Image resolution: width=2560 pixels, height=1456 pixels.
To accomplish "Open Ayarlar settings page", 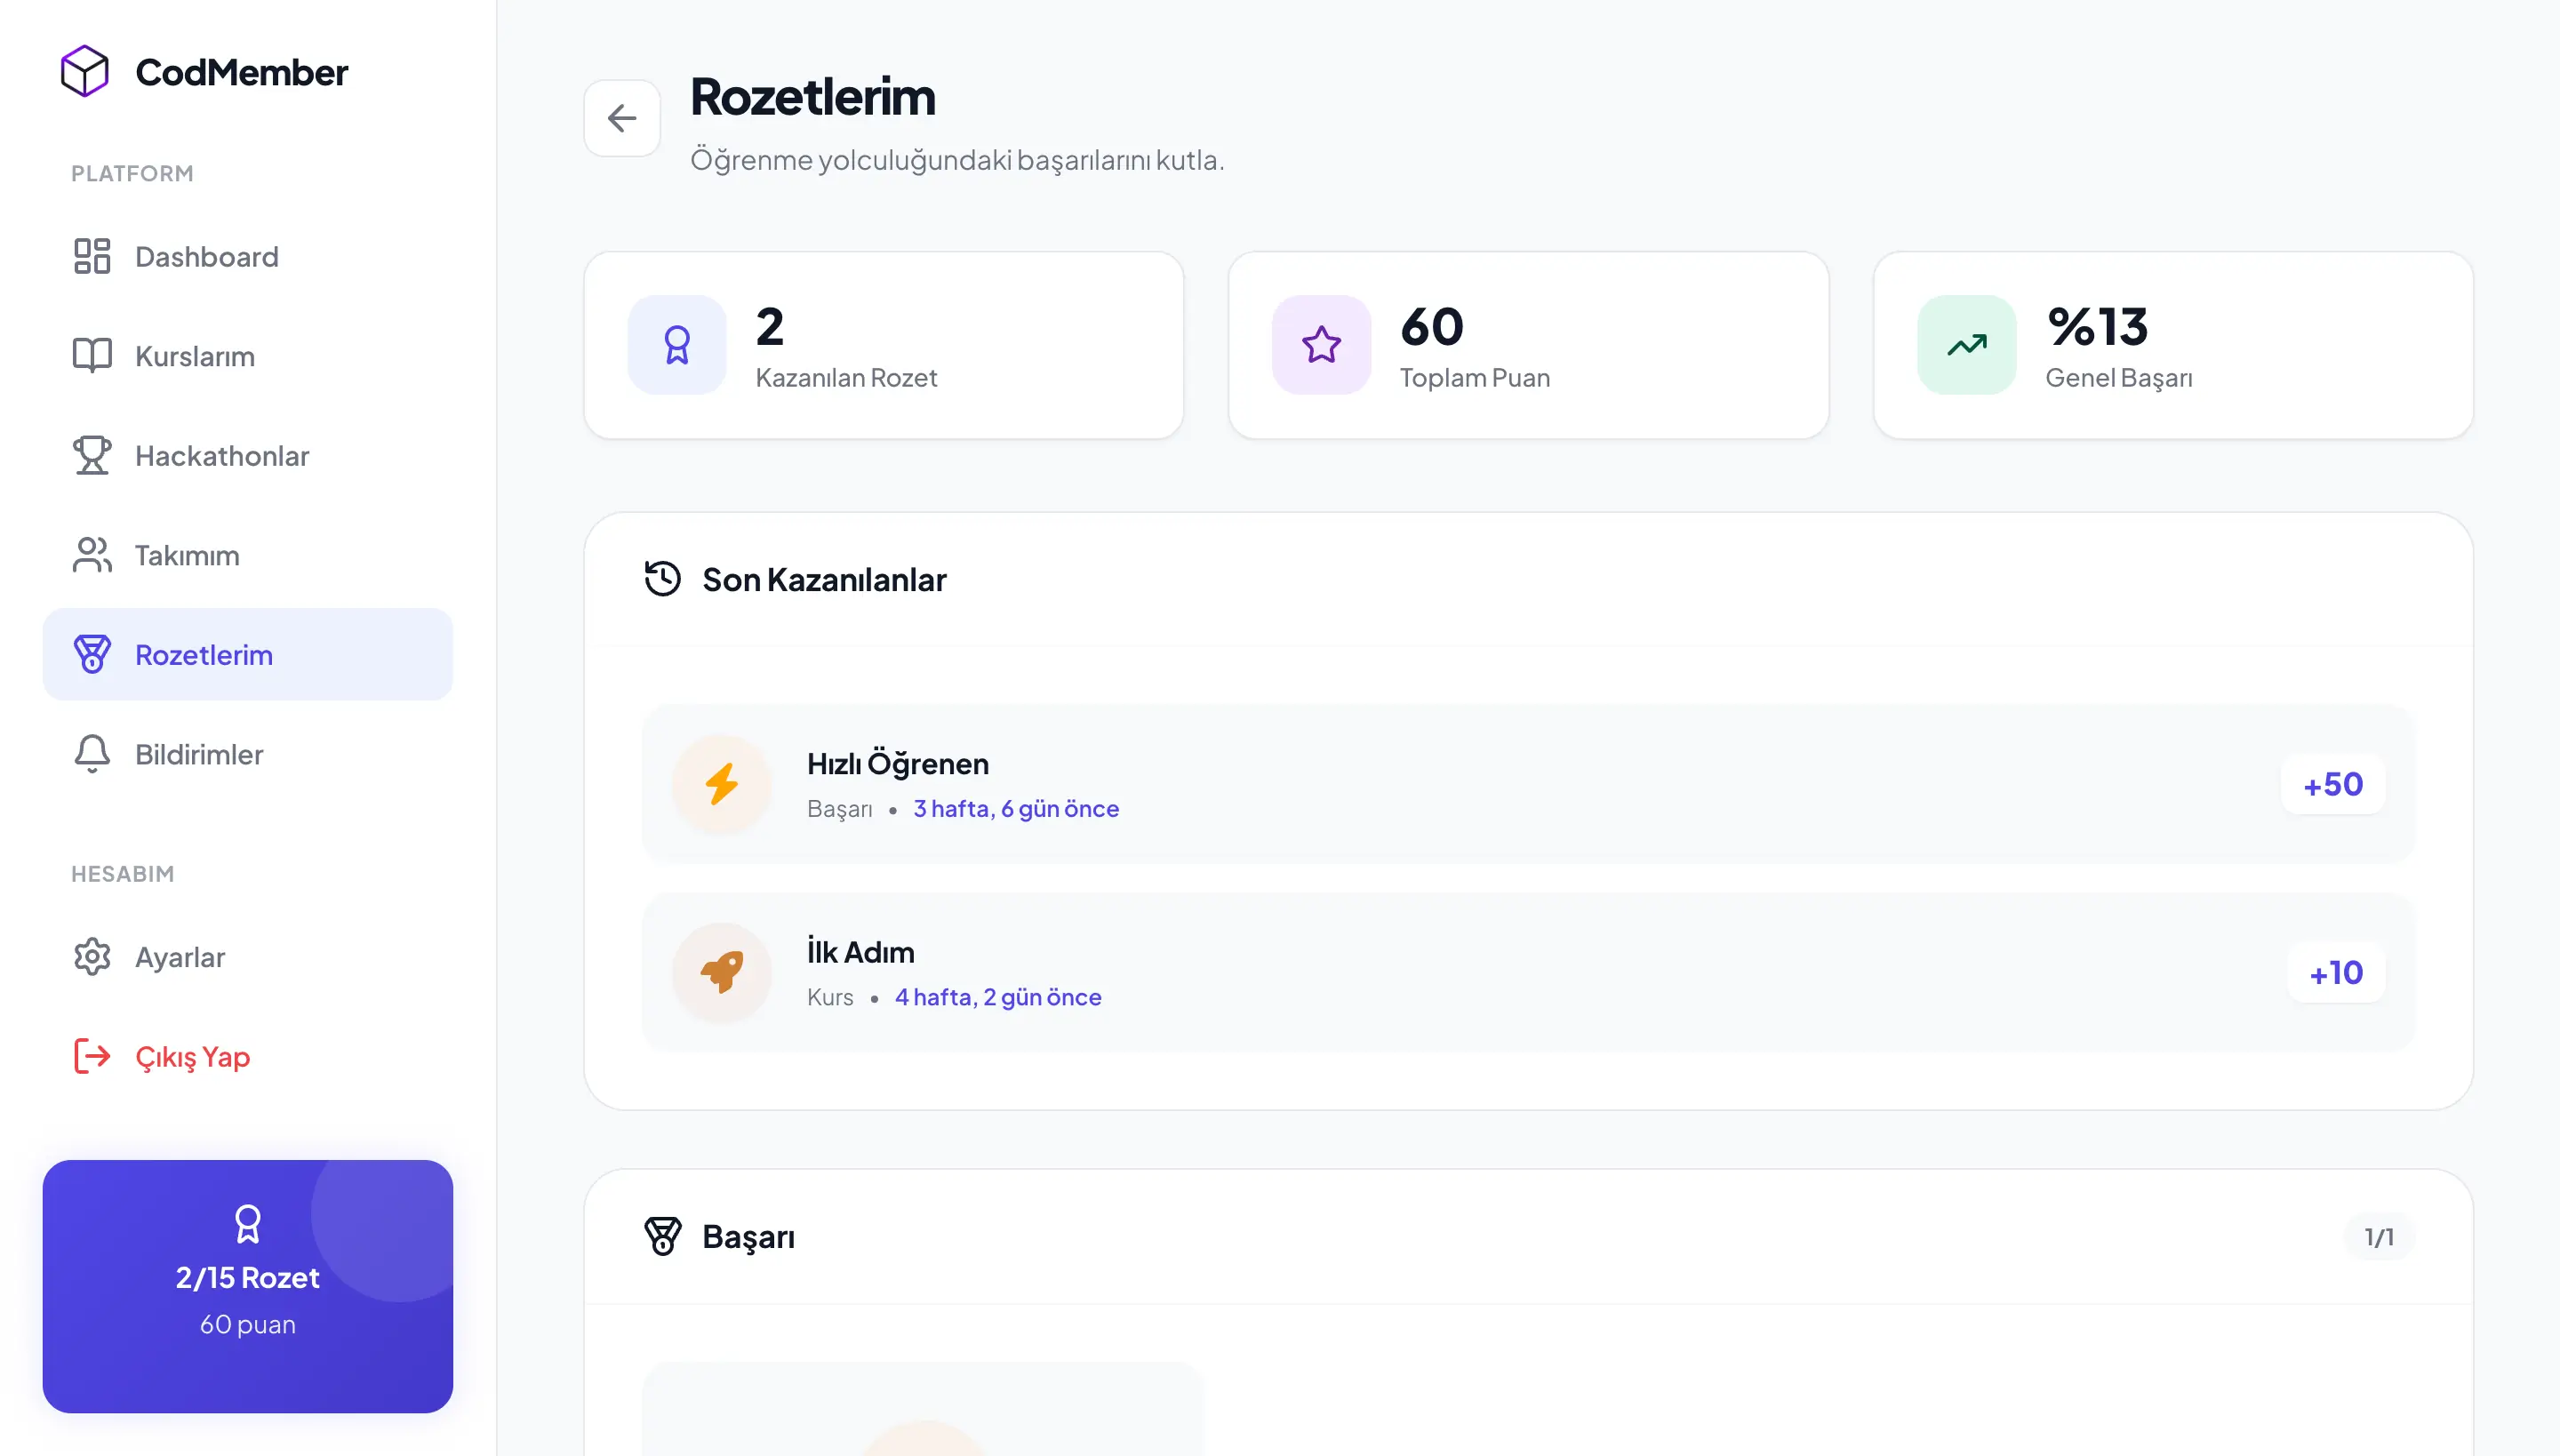I will tap(179, 957).
